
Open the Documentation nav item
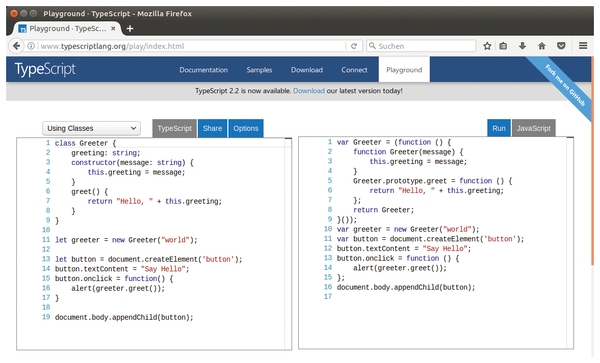coord(204,70)
